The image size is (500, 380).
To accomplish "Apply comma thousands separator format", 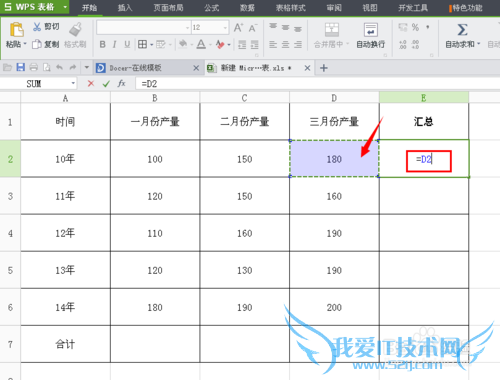I will (428, 27).
